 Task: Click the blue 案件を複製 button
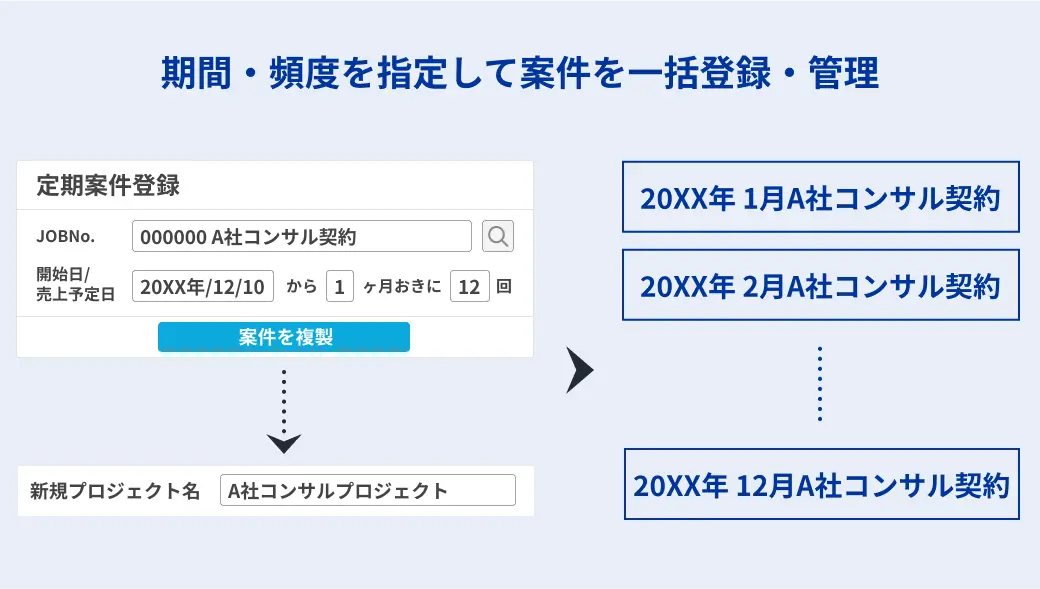coord(284,337)
